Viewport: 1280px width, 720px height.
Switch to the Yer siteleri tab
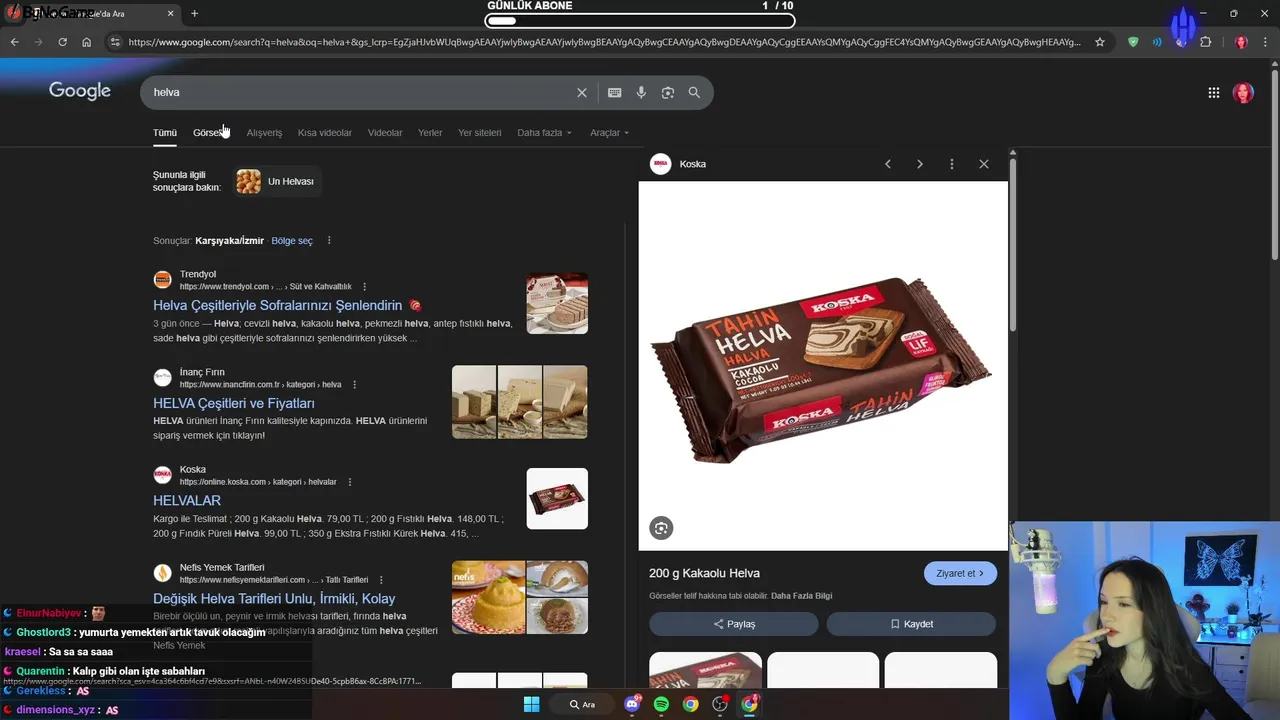coord(480,133)
